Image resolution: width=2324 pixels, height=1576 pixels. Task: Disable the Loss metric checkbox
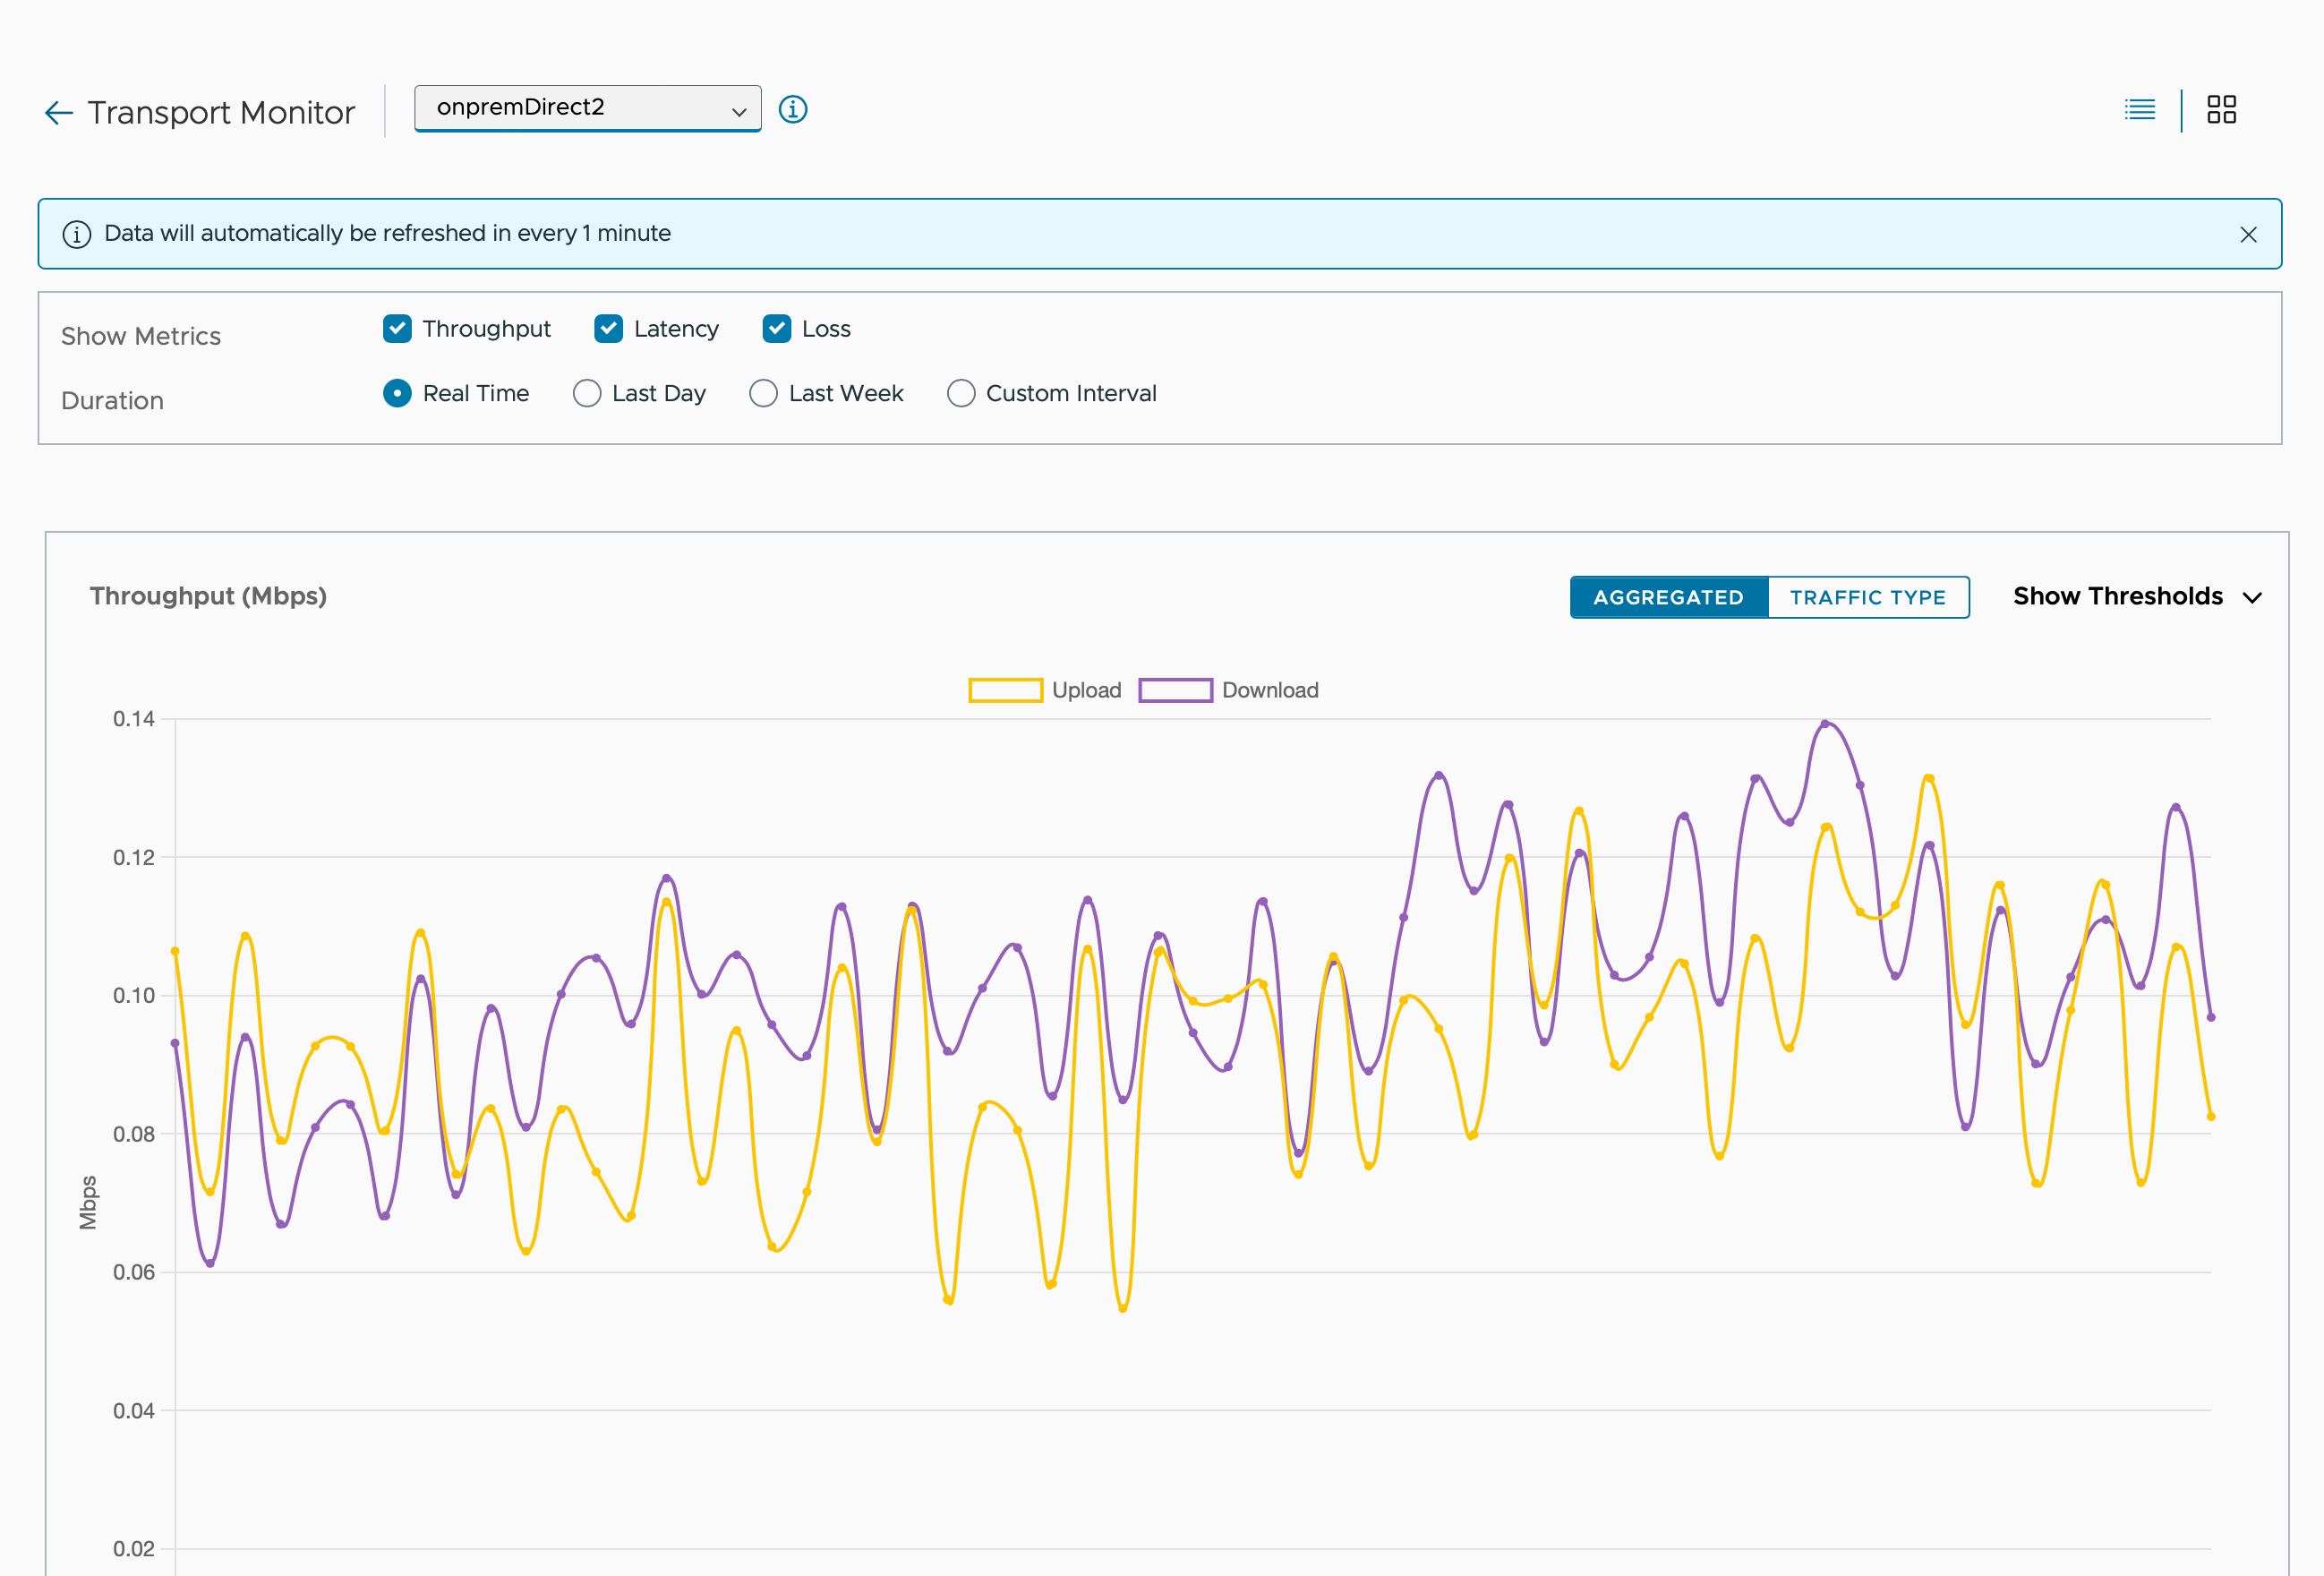tap(776, 329)
